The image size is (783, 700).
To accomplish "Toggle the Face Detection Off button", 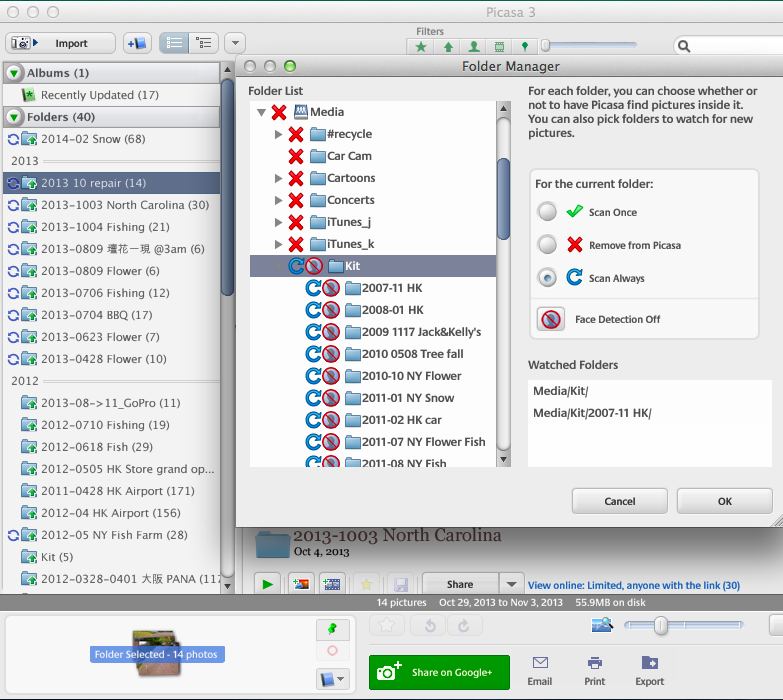I will coord(551,319).
